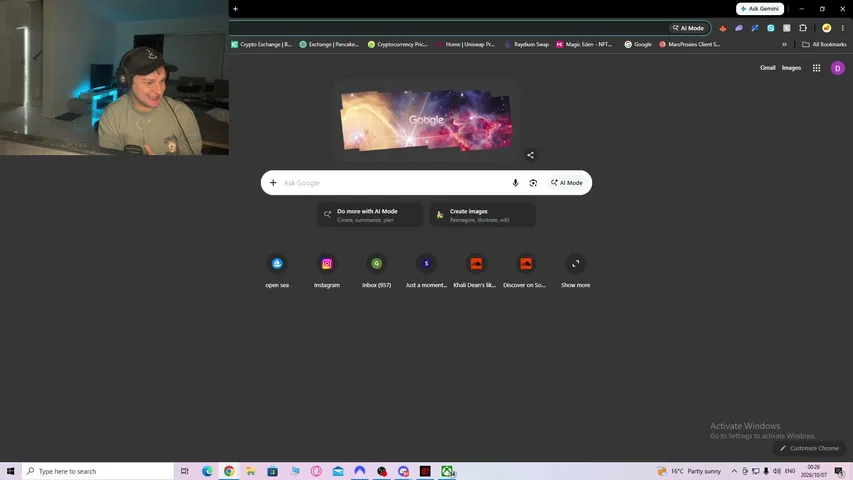Click the ENG language indicator
Image resolution: width=853 pixels, height=480 pixels.
click(x=790, y=471)
